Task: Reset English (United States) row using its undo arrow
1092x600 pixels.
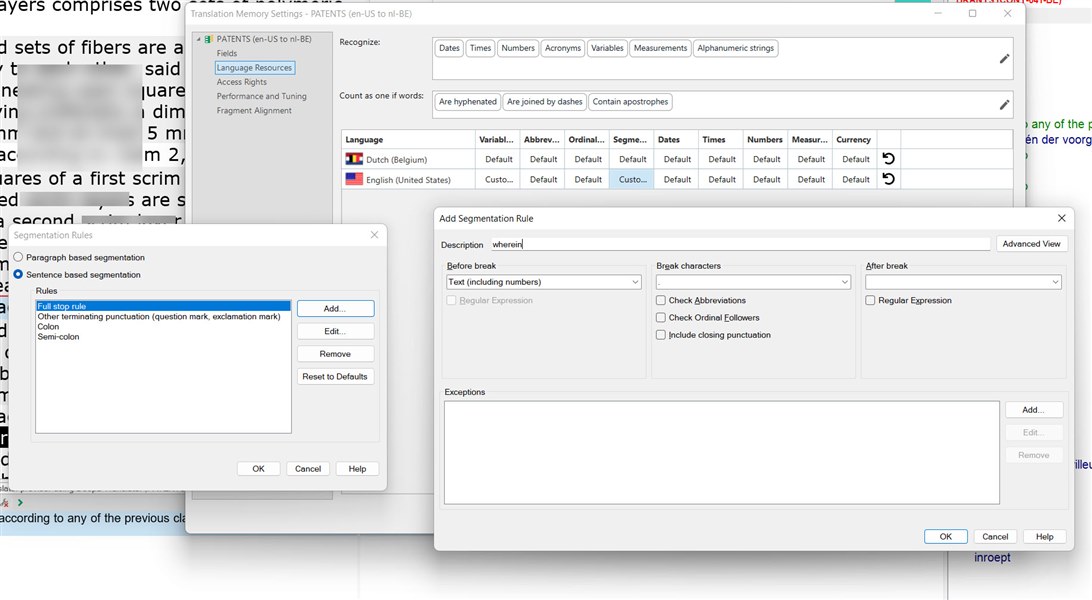Action: [x=888, y=178]
